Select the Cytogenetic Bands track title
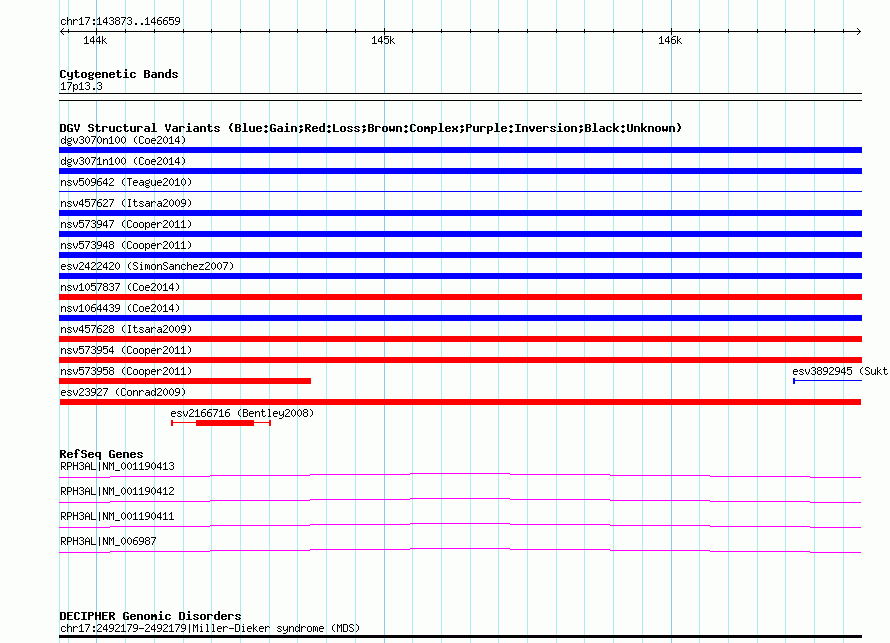Image resolution: width=890 pixels, height=643 pixels. [x=119, y=74]
